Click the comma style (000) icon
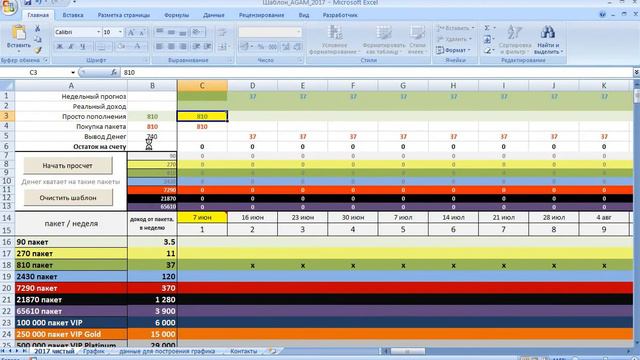Image resolution: width=640 pixels, height=360 pixels. 273,47
